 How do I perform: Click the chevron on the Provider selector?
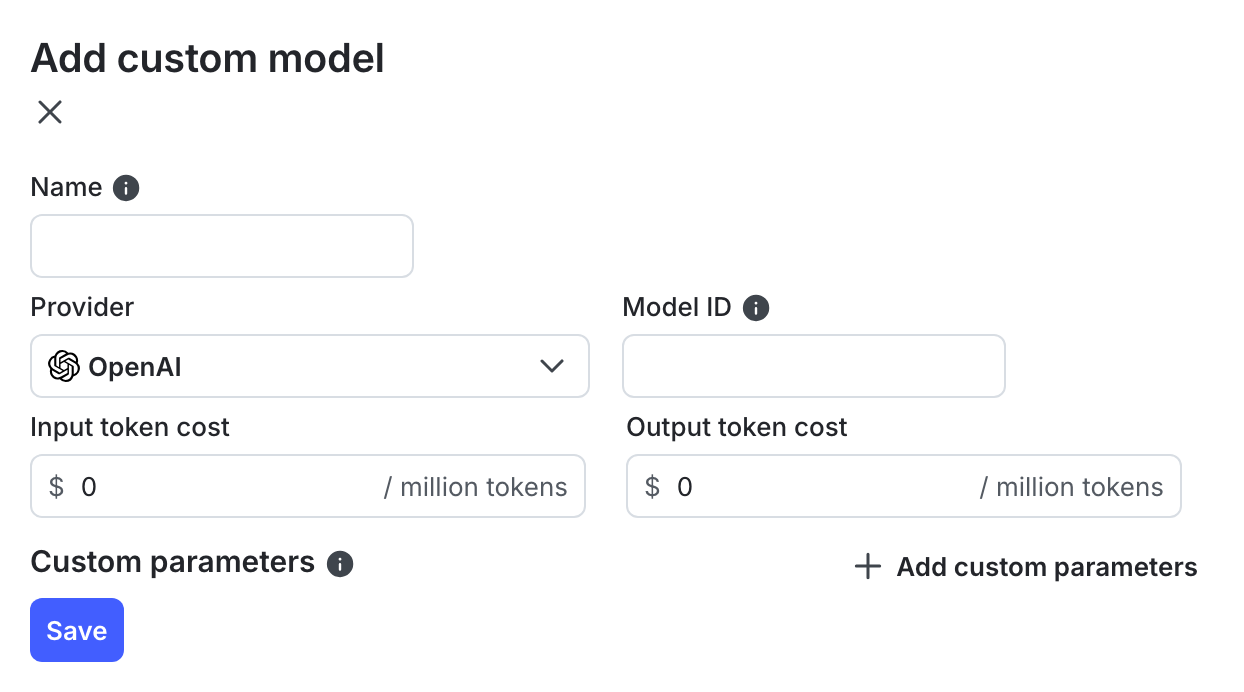551,366
